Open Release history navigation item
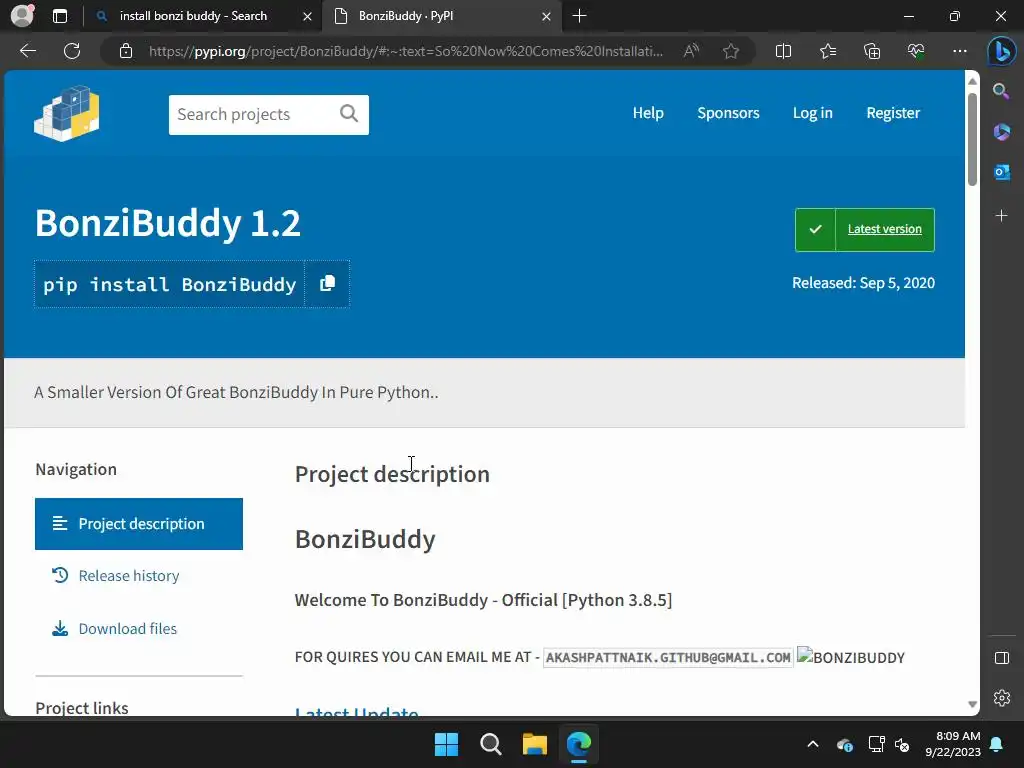 tap(129, 575)
